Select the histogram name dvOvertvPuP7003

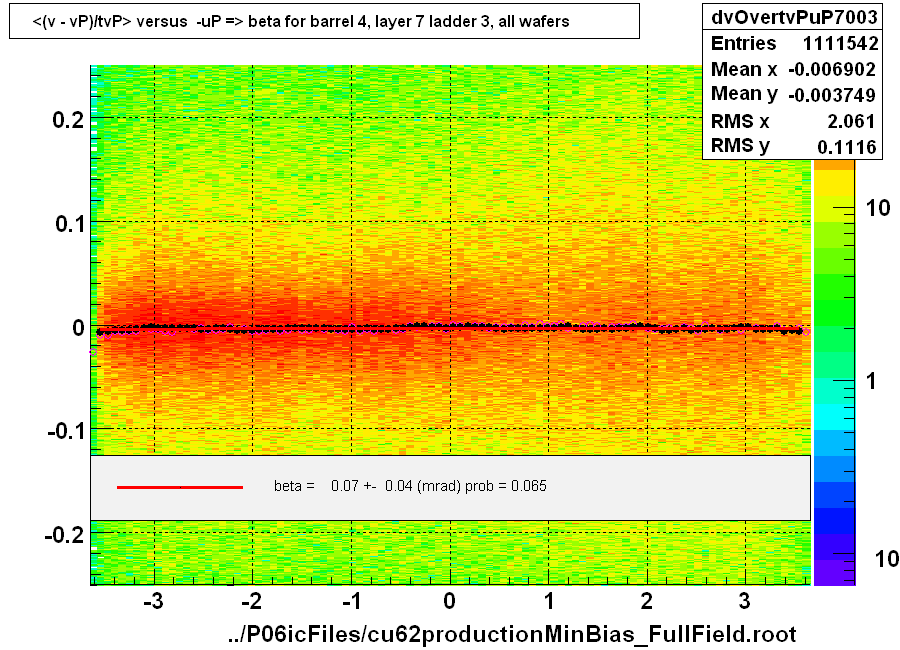tap(794, 17)
